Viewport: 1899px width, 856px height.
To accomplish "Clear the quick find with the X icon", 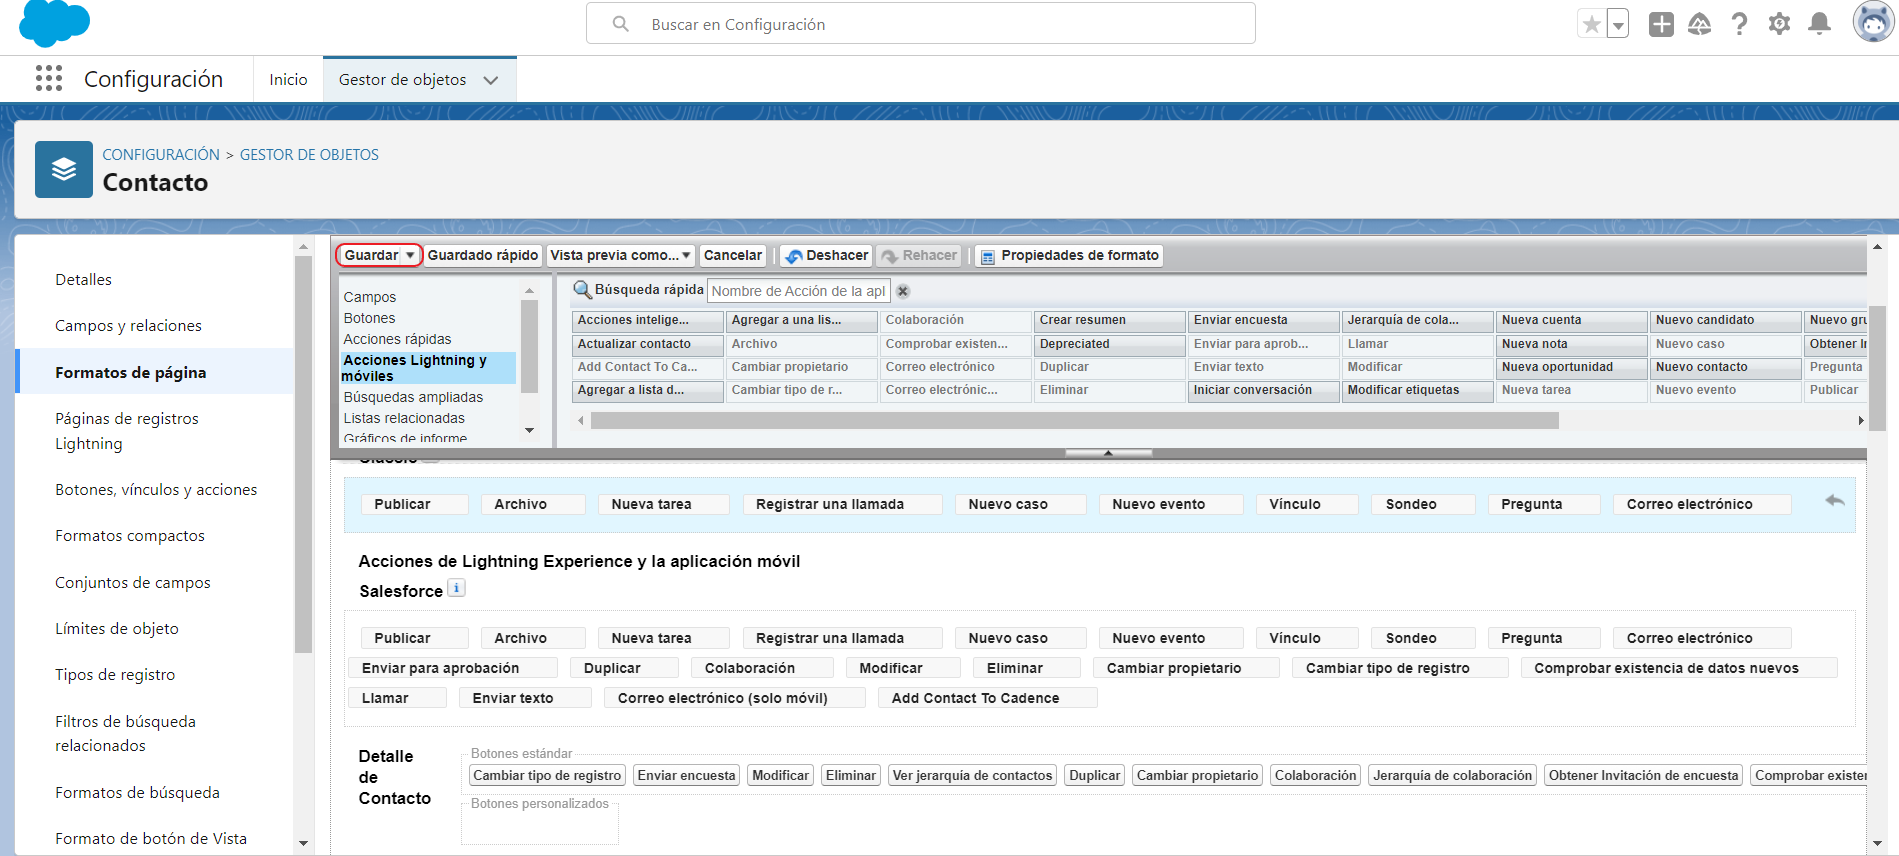I will pos(903,291).
